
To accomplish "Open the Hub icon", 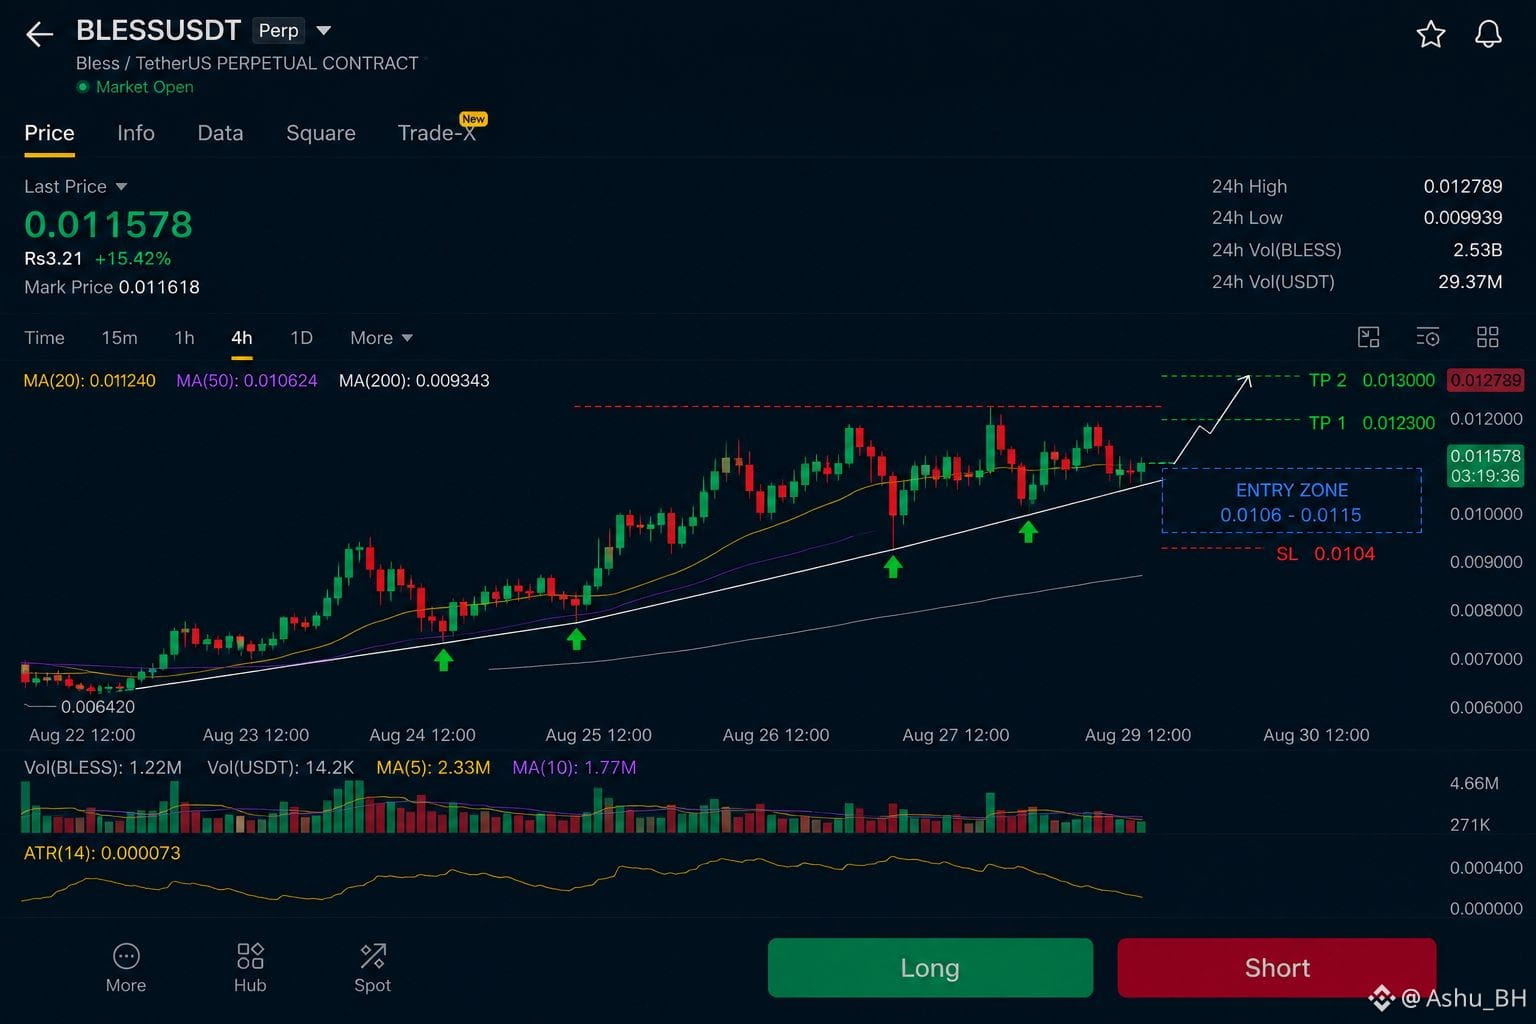I will (250, 968).
